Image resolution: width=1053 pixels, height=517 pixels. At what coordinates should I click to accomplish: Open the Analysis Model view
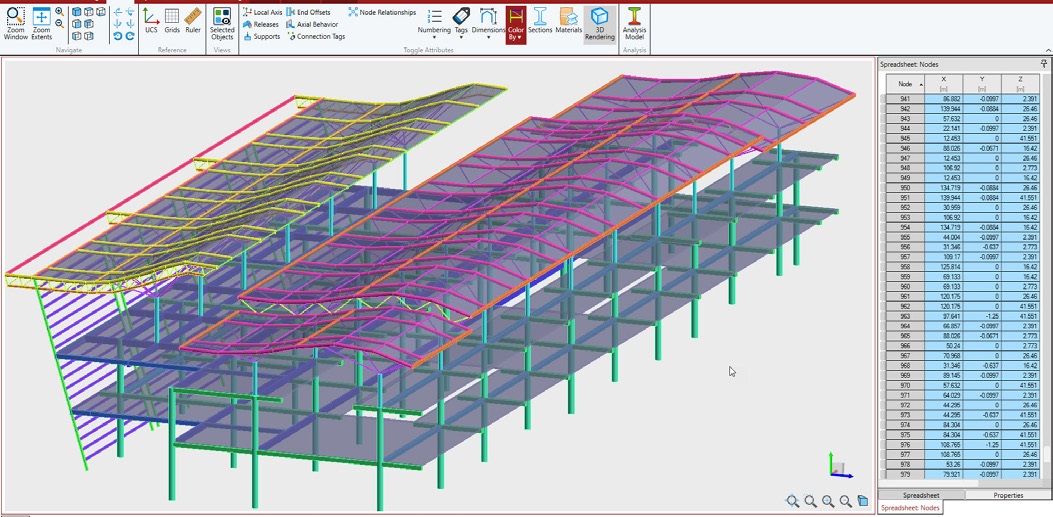(634, 22)
